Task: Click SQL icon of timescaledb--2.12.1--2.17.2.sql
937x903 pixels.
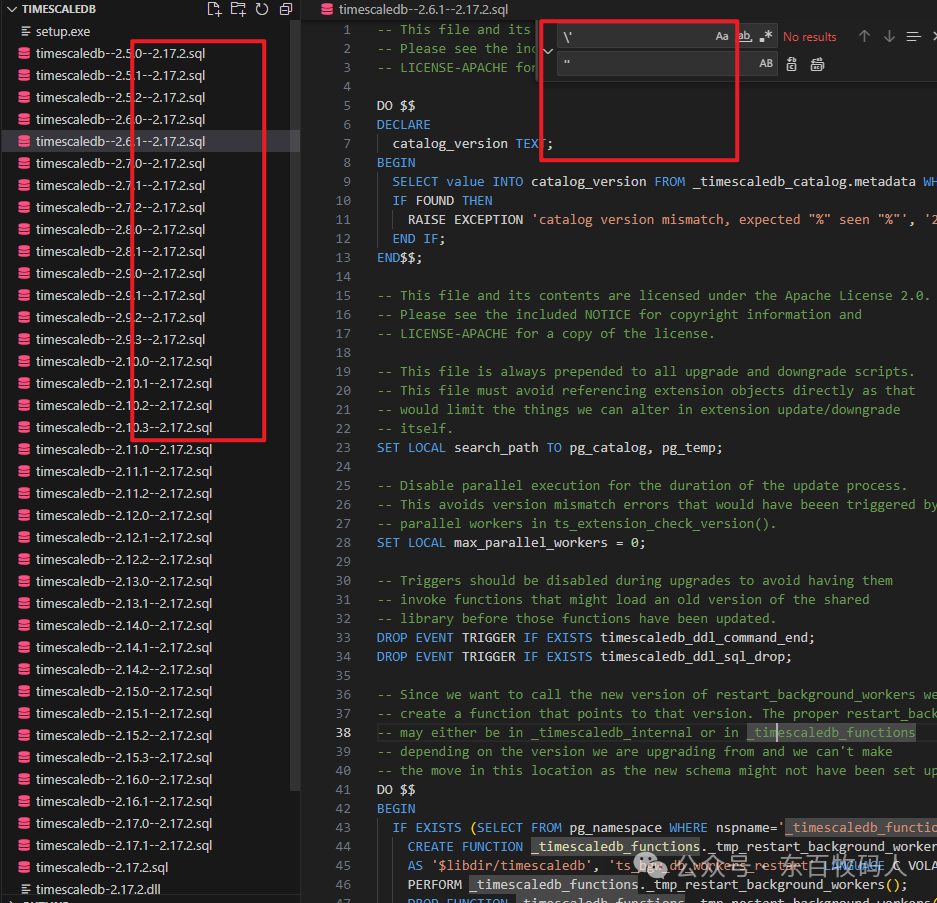Action: (24, 537)
